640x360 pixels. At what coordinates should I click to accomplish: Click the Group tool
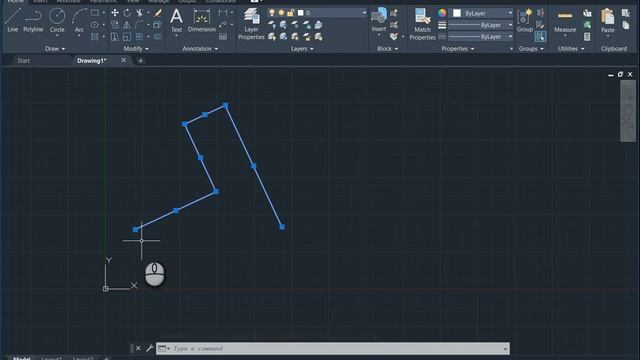point(524,20)
